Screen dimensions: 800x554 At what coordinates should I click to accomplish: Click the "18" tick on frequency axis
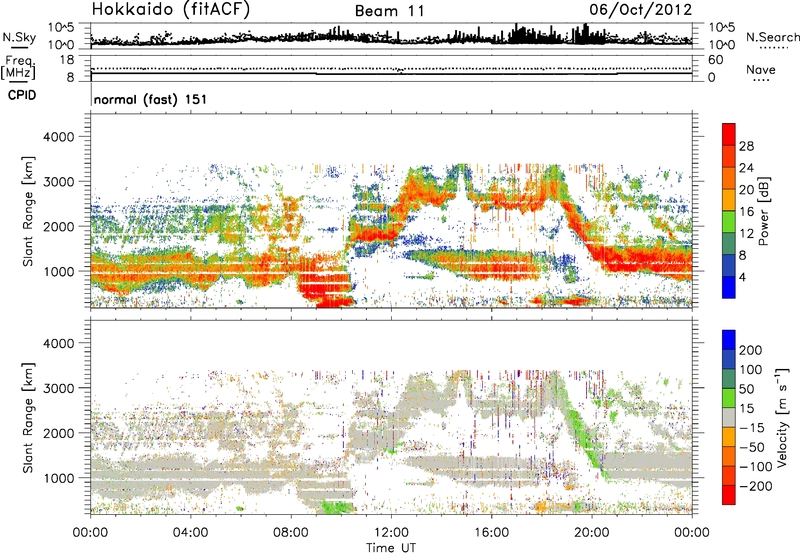click(x=67, y=60)
